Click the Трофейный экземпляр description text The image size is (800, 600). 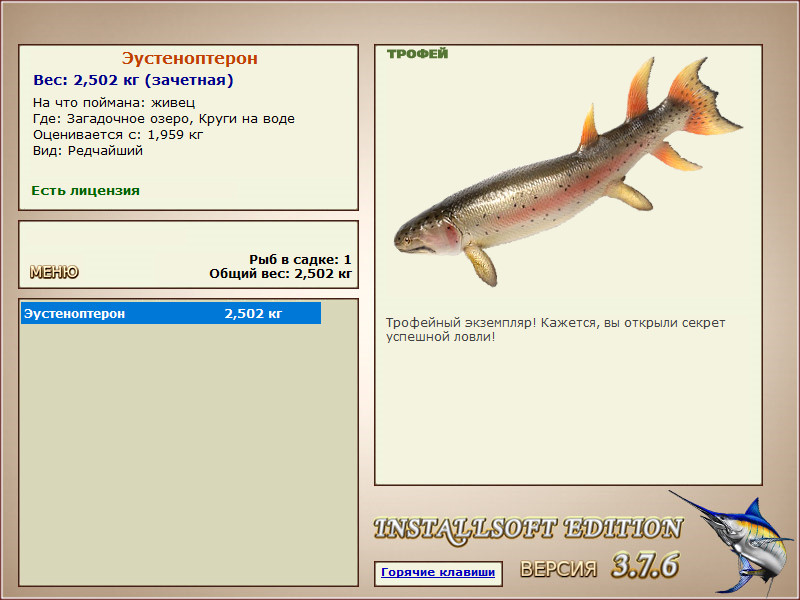(555, 330)
